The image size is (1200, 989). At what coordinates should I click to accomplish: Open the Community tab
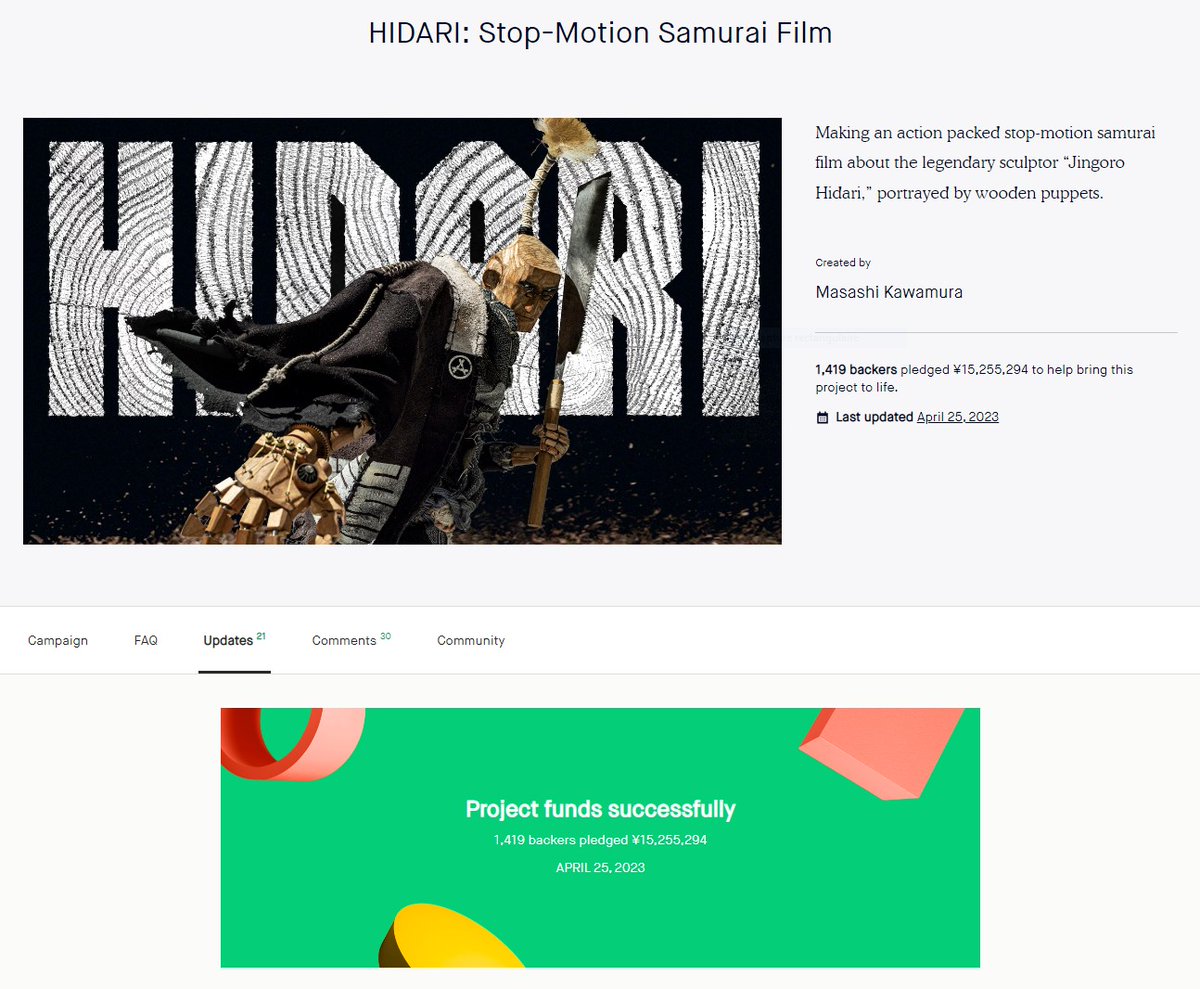471,641
